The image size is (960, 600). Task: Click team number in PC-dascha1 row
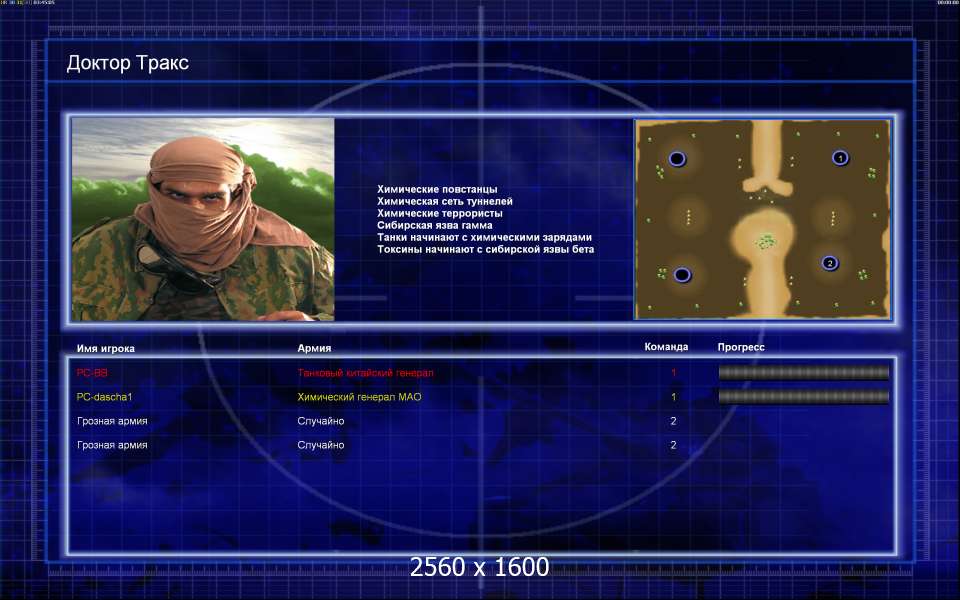[673, 397]
